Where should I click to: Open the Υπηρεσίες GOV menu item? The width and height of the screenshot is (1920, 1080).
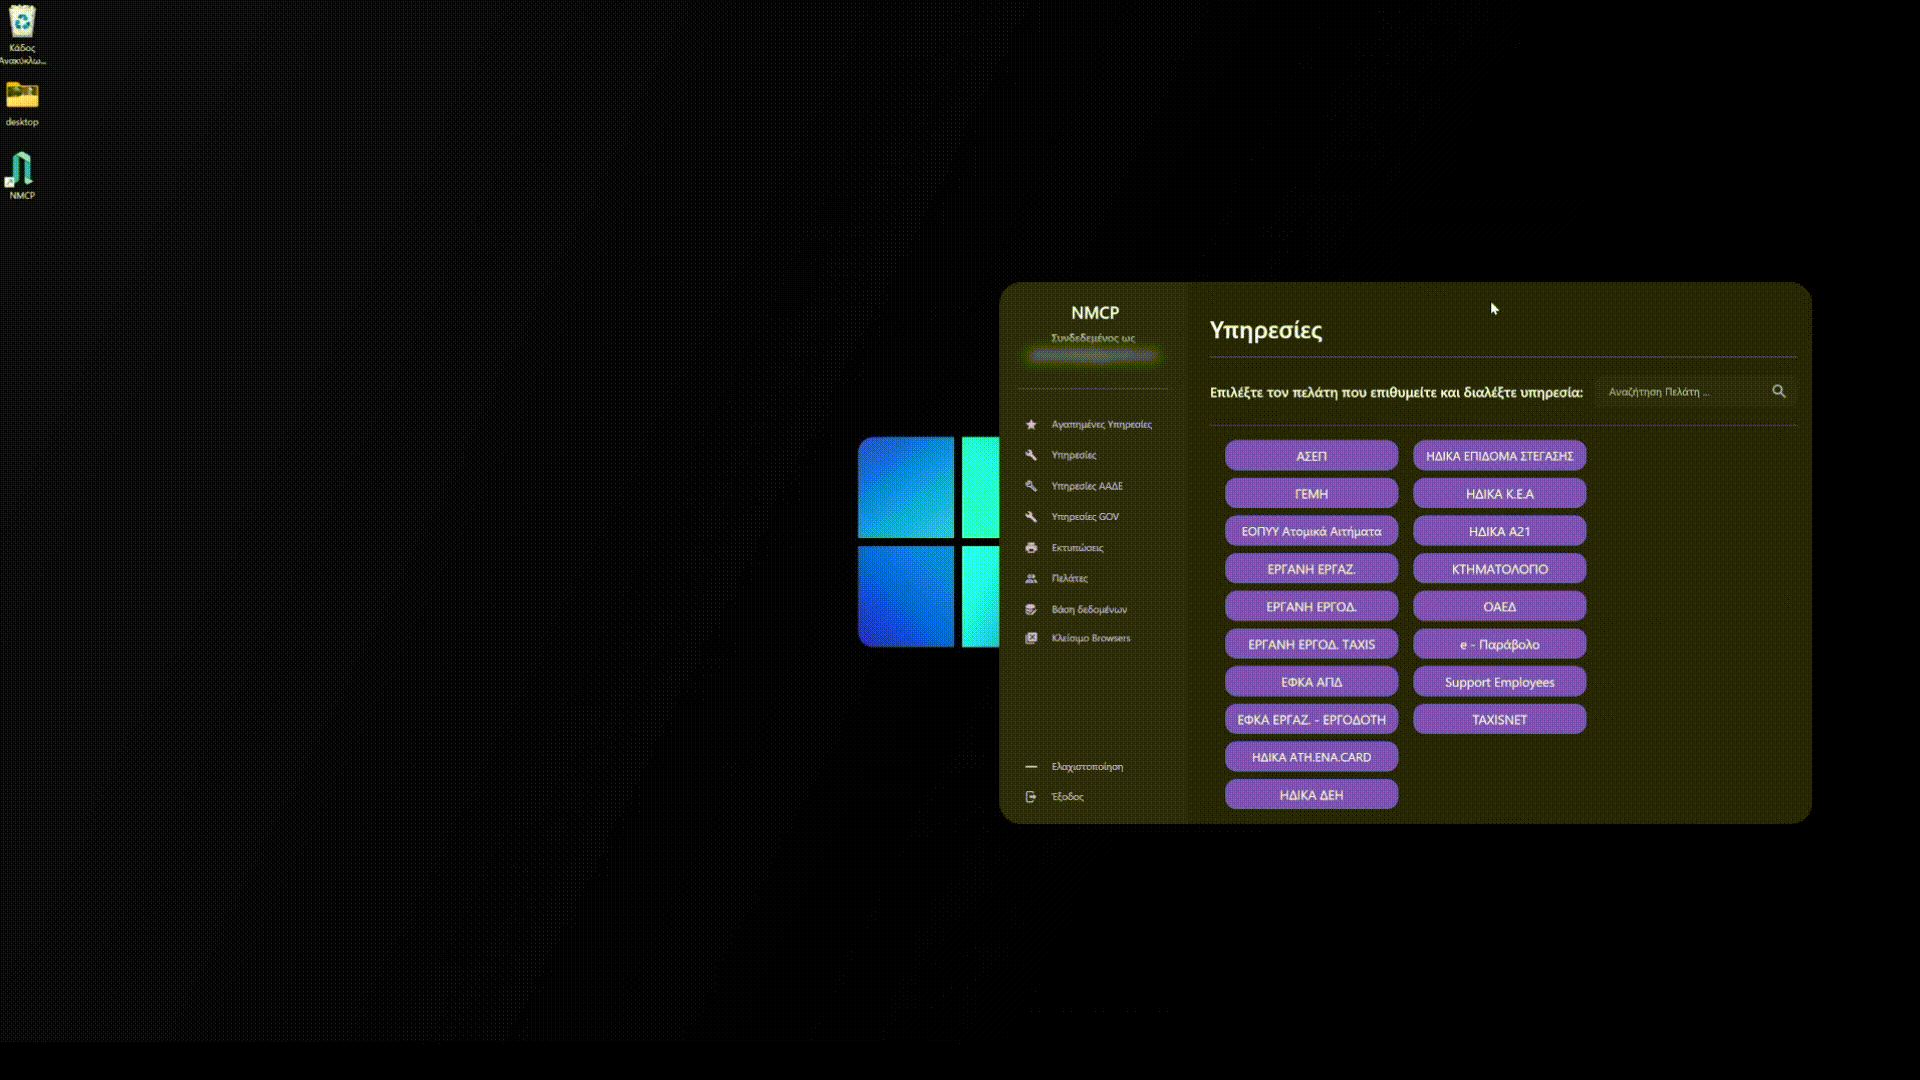tap(1085, 517)
